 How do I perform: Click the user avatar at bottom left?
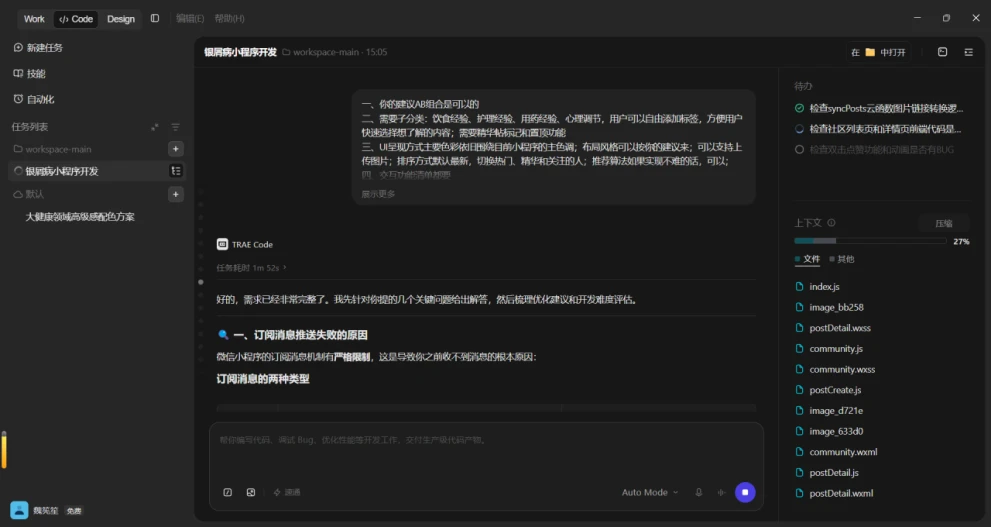click(19, 510)
